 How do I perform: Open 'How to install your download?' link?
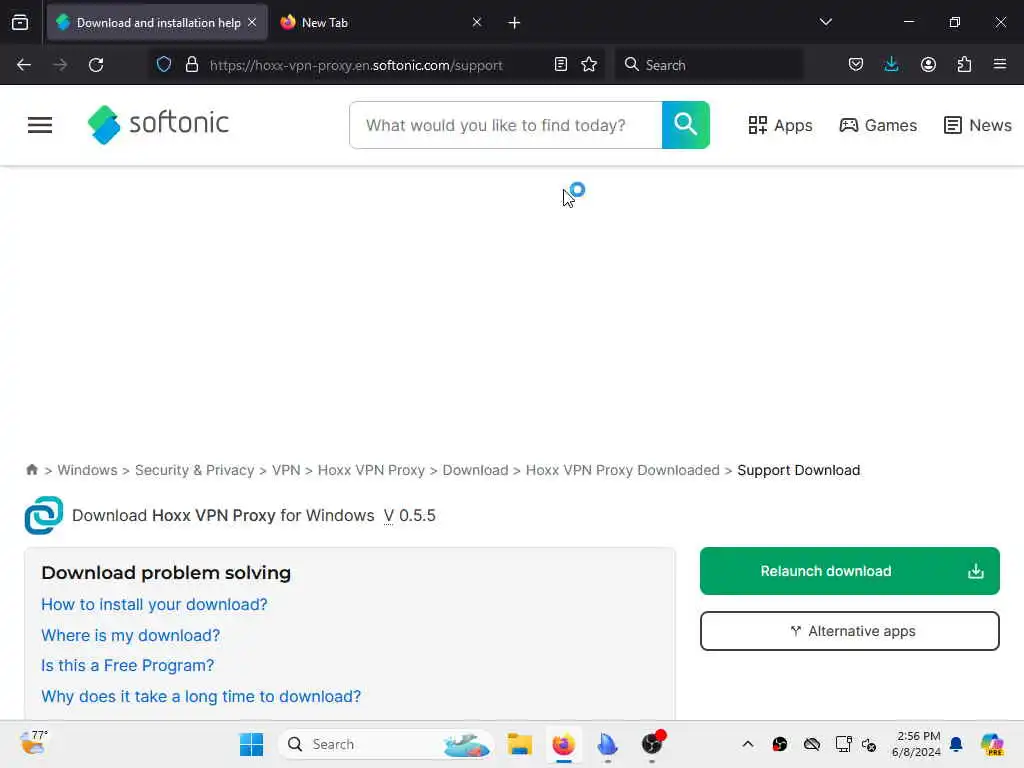(154, 605)
